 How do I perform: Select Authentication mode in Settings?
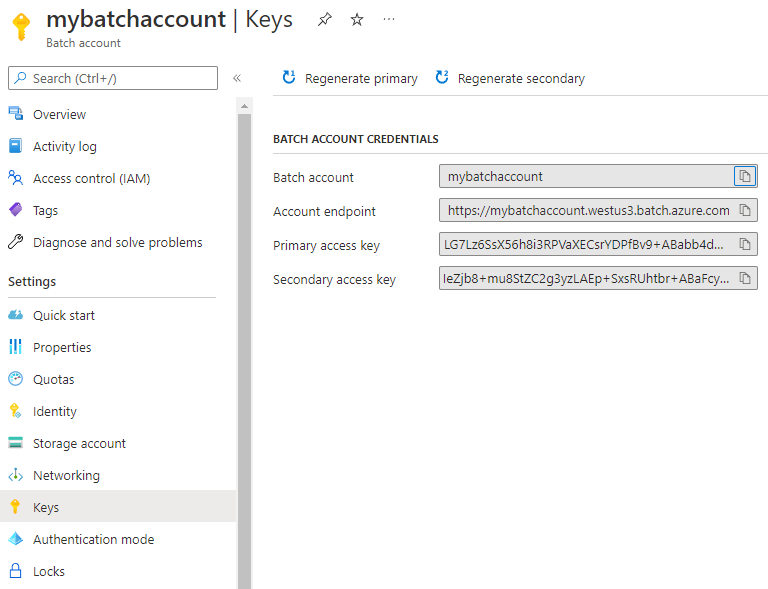[93, 539]
